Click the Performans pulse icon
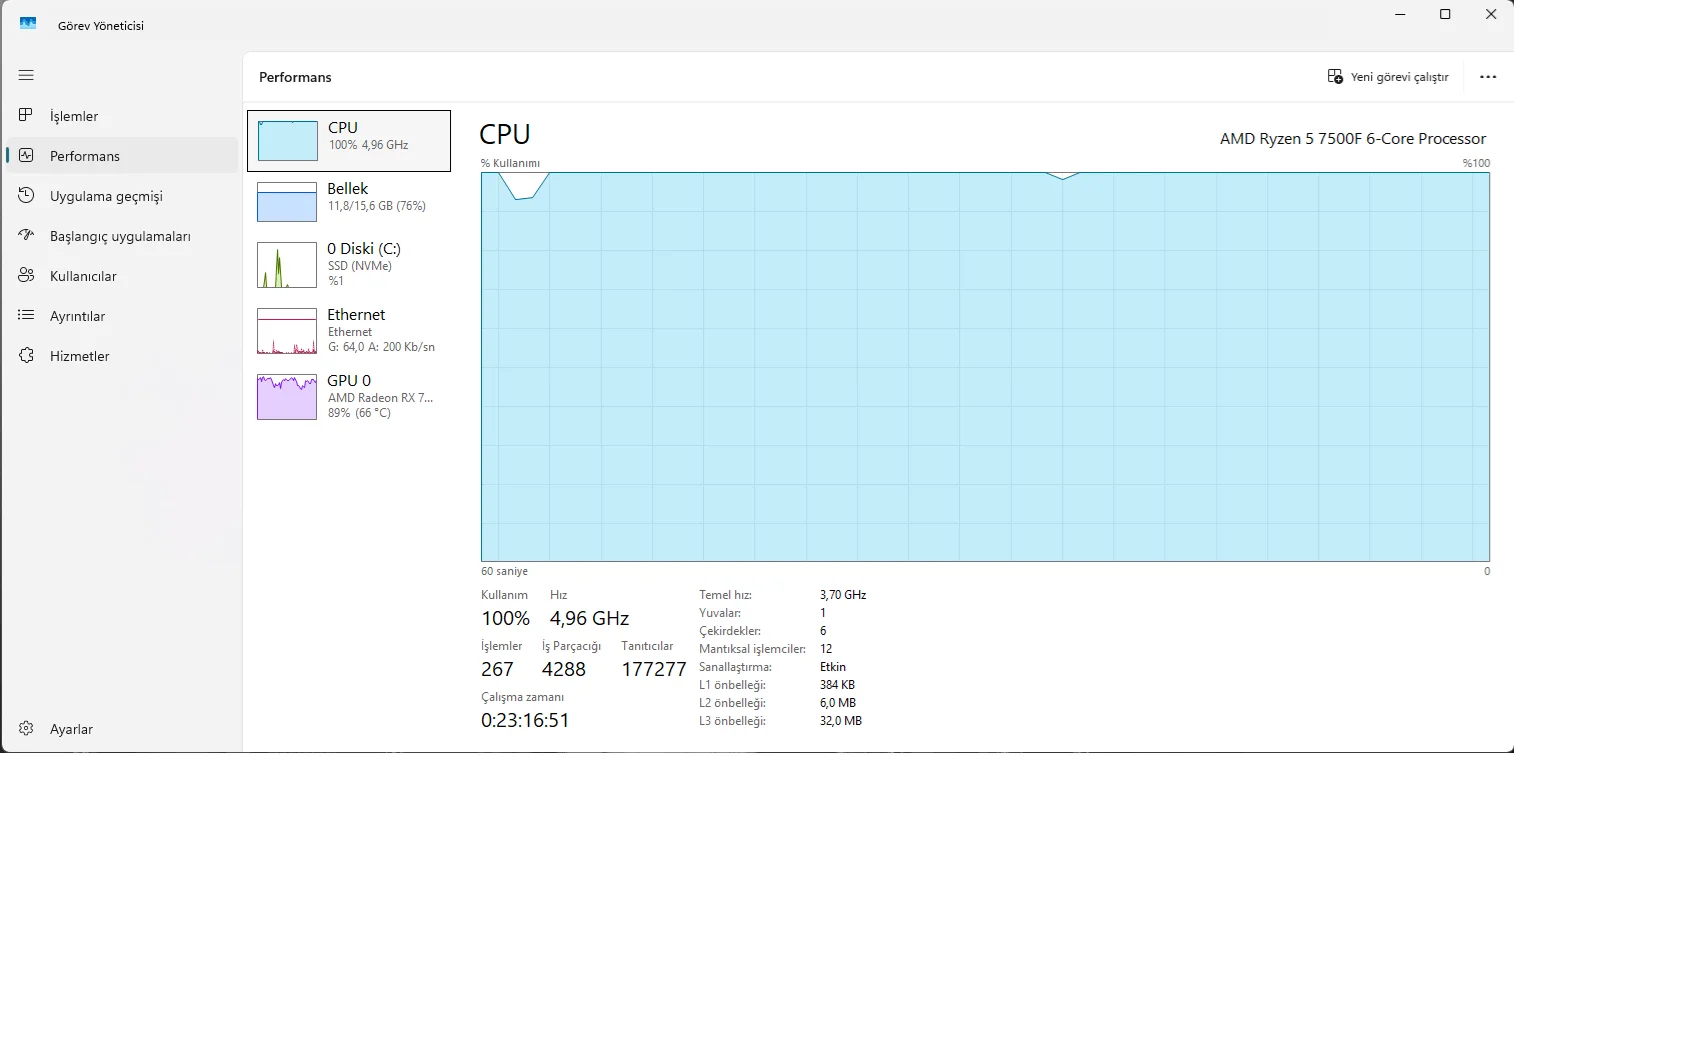1697x1057 pixels. pyautogui.click(x=26, y=155)
